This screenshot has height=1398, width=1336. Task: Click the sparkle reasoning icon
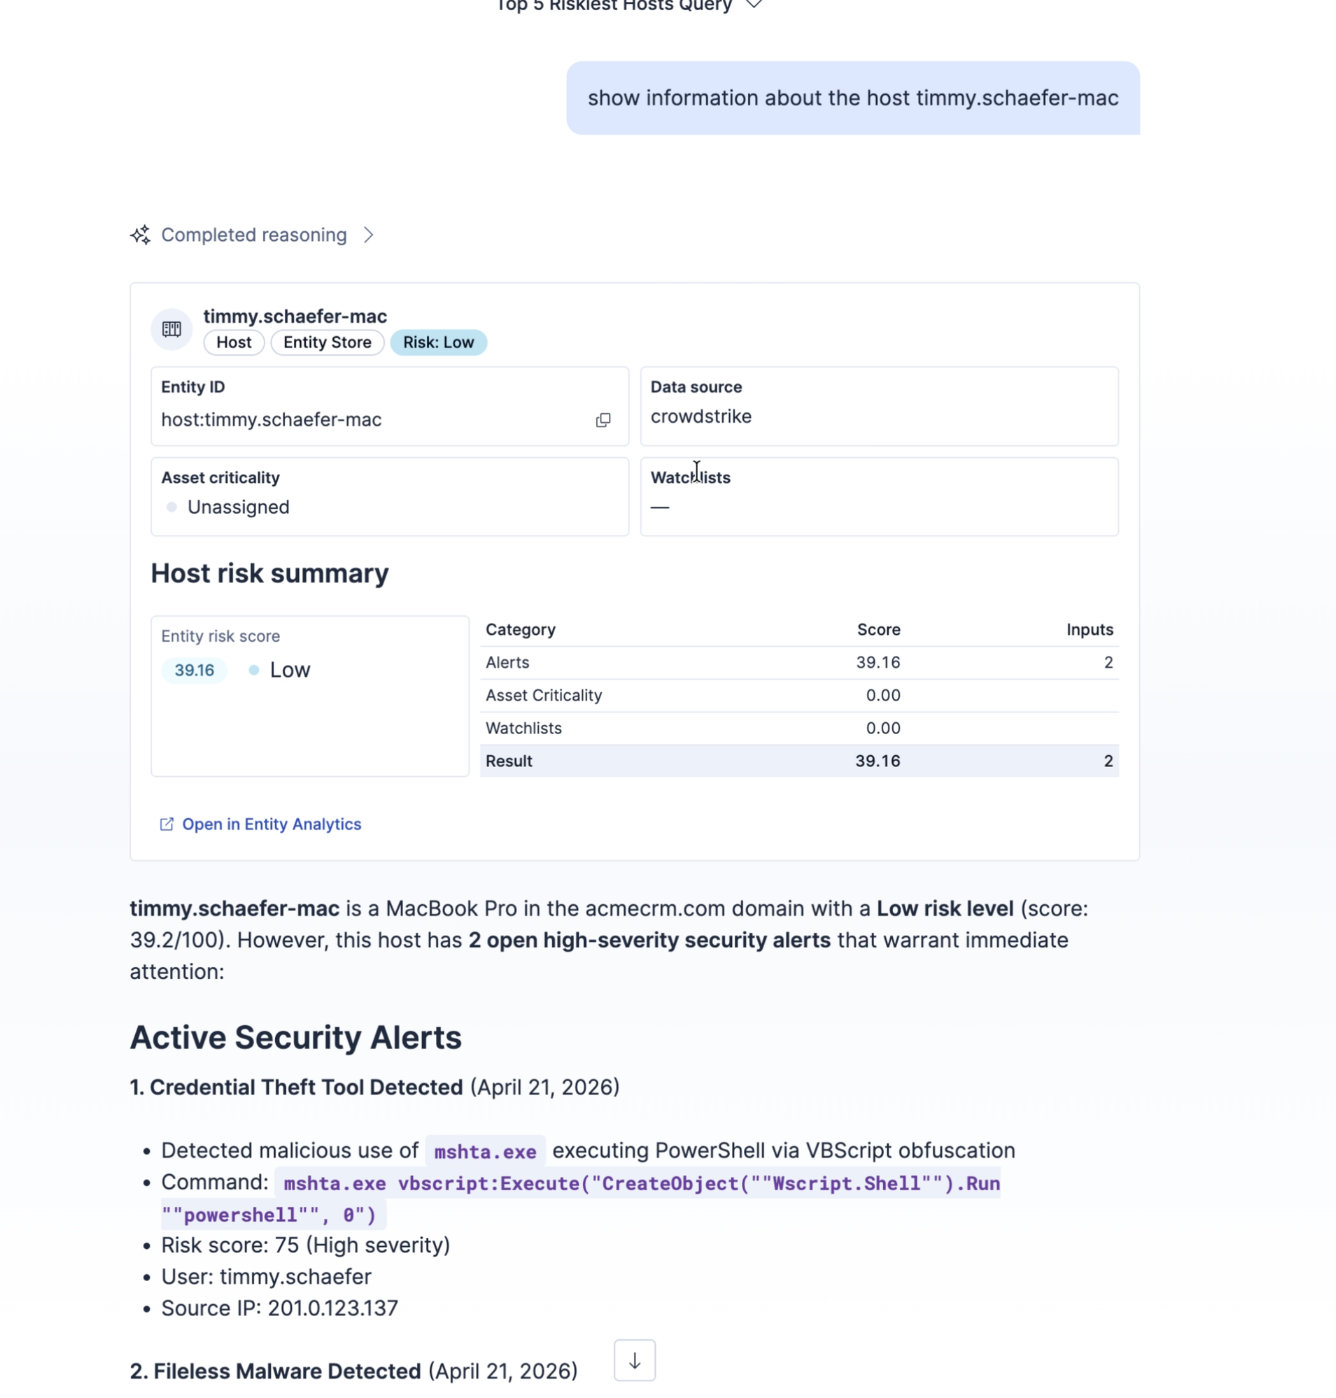(x=140, y=235)
